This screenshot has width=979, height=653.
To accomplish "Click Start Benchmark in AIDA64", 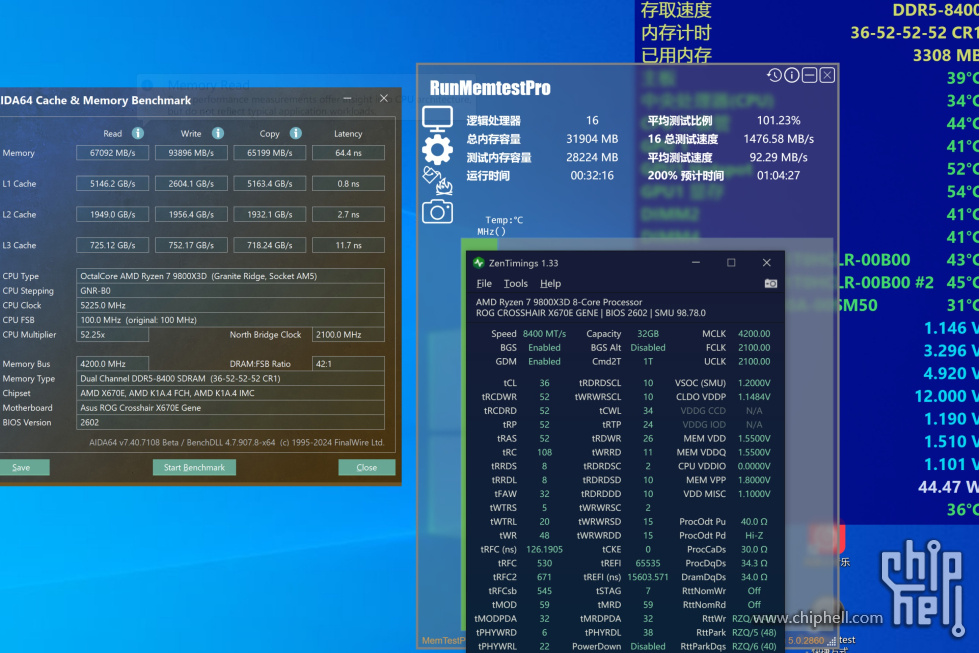I will tap(194, 468).
